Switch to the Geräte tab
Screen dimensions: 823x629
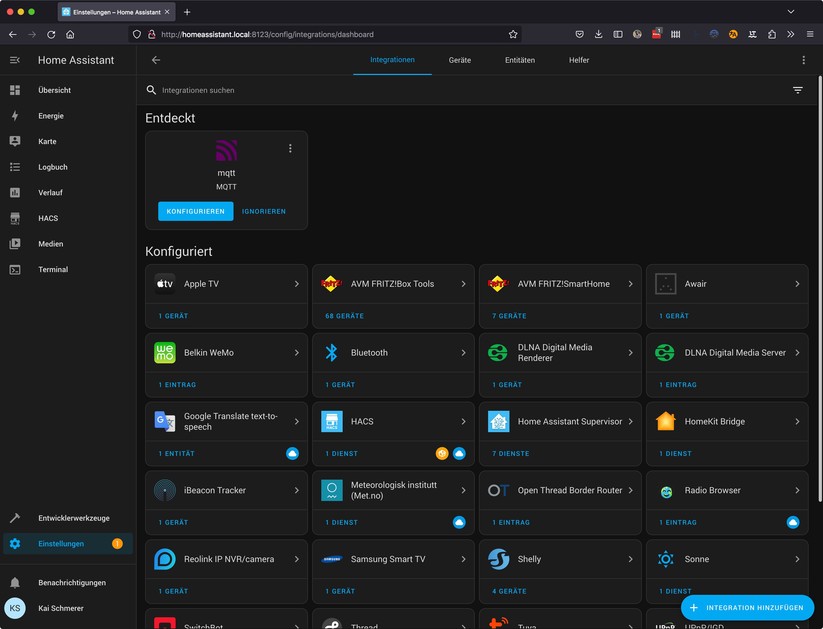[x=459, y=60]
